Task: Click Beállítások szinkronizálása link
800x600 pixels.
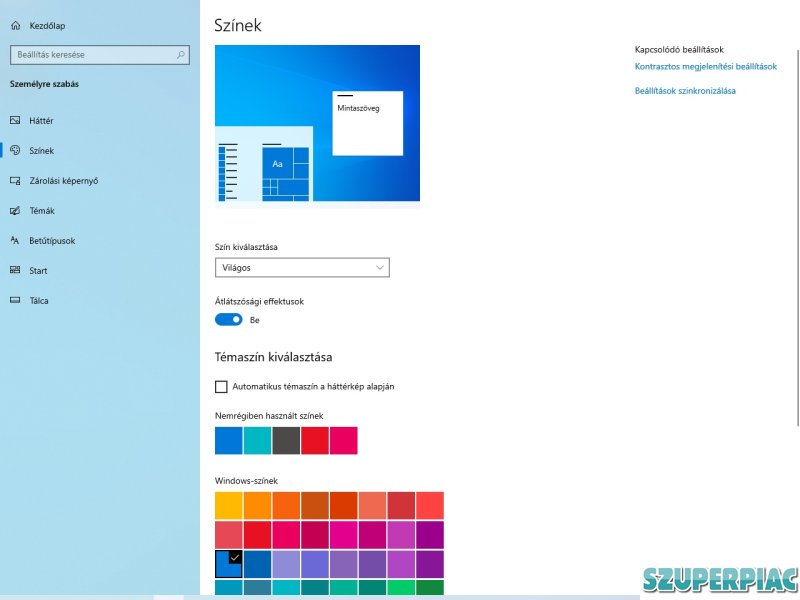Action: coord(685,91)
